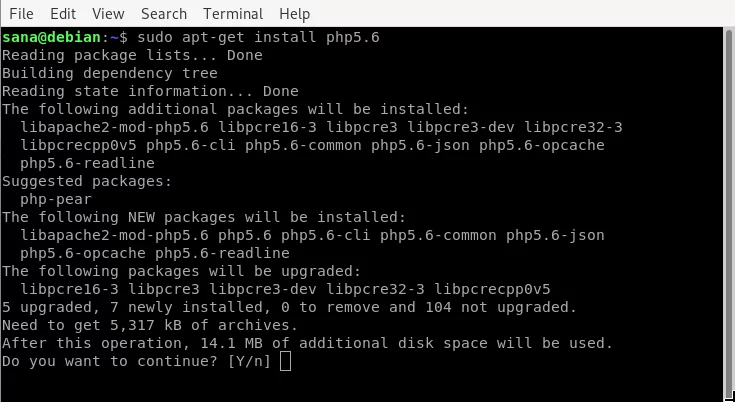This screenshot has height=402, width=735.
Task: Click the Building dependency tree line
Action: pyautogui.click(x=110, y=74)
